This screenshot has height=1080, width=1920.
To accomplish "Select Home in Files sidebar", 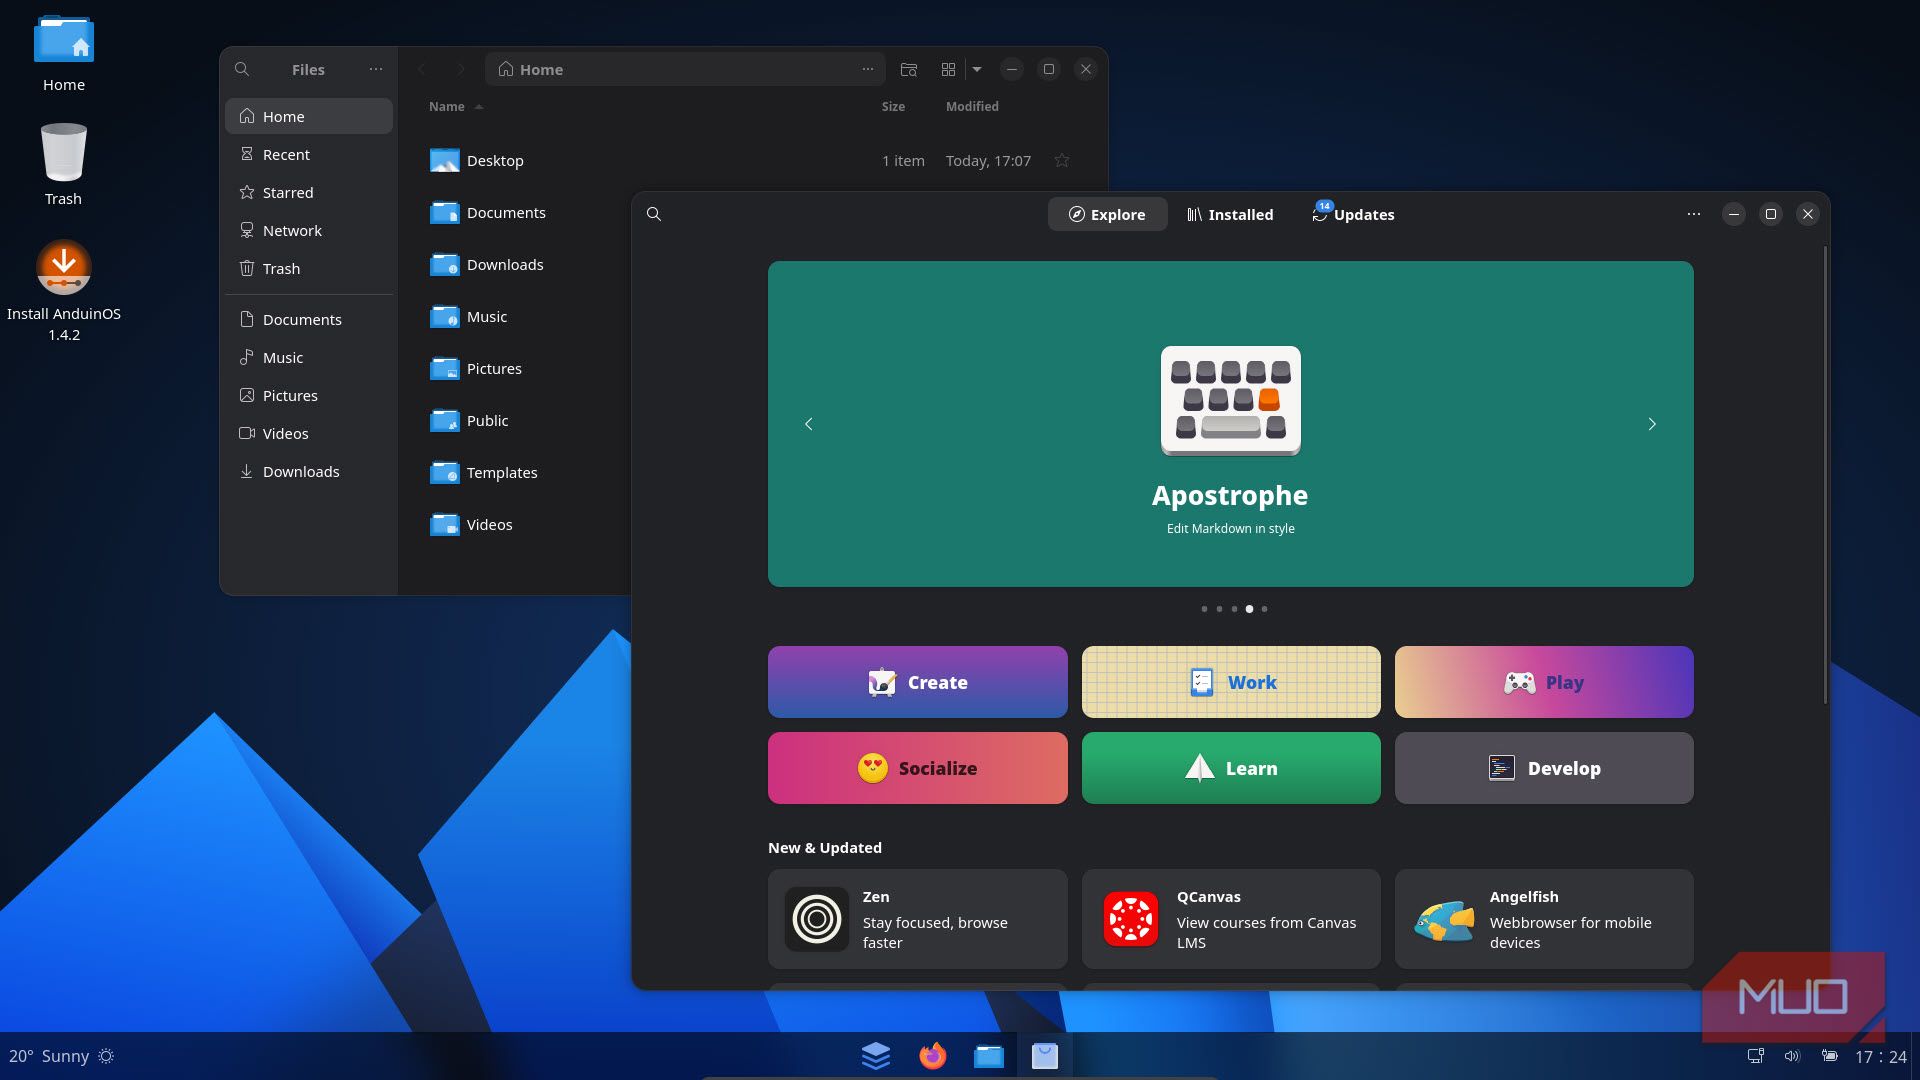I will (x=309, y=116).
